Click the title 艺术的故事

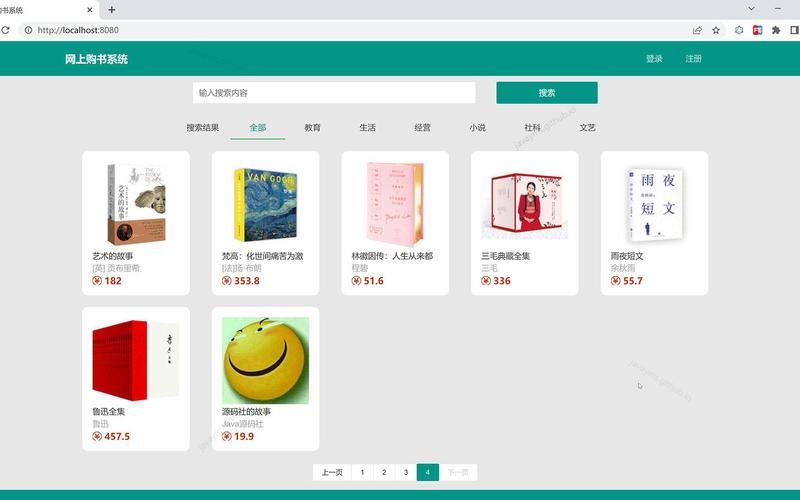(113, 256)
